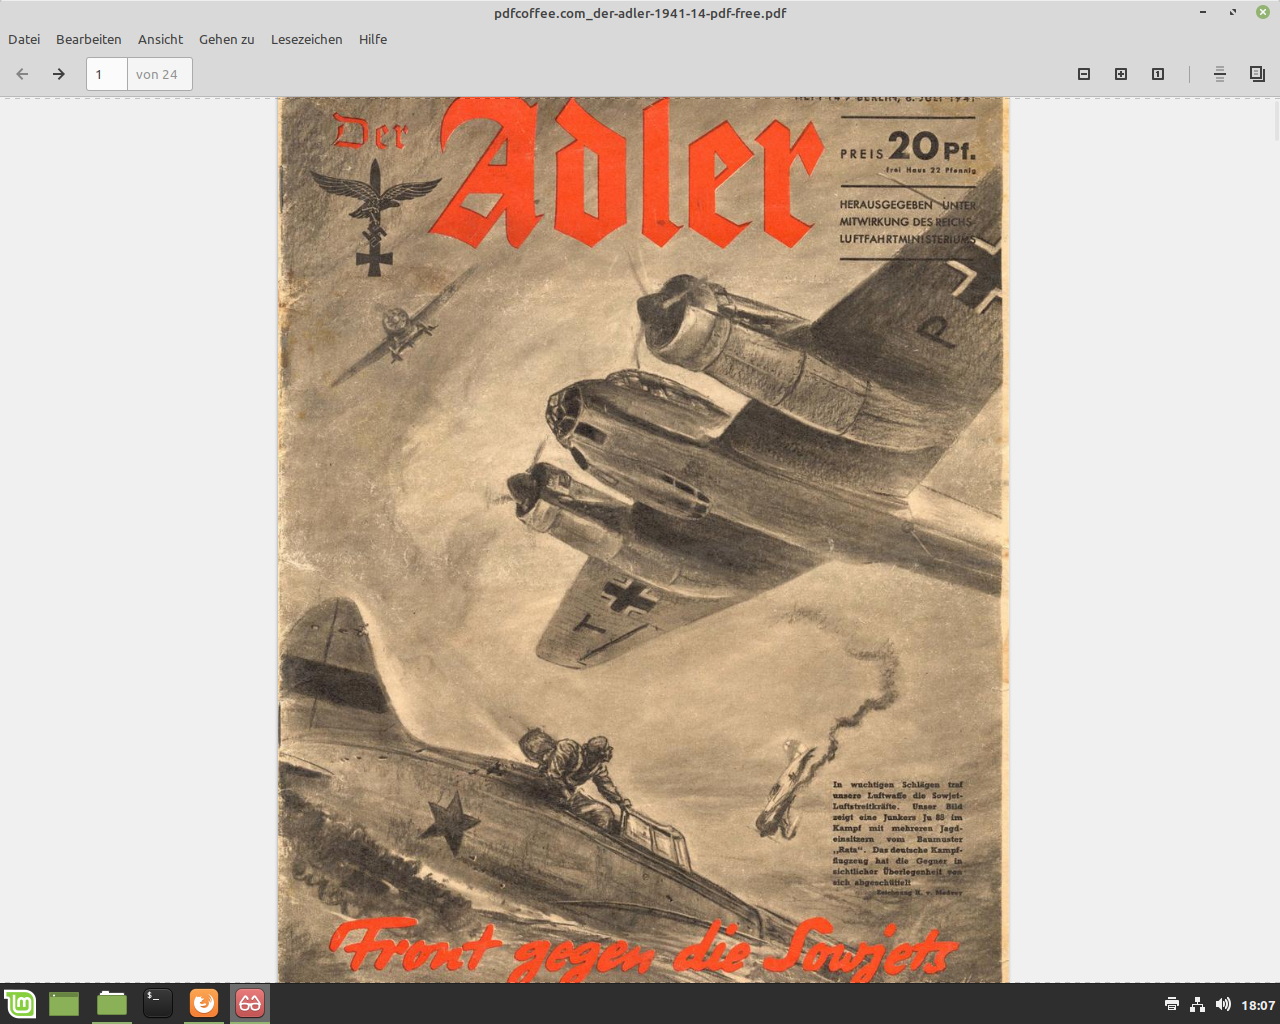This screenshot has height=1024, width=1280.
Task: Click the zoom in icon
Action: click(x=1121, y=74)
